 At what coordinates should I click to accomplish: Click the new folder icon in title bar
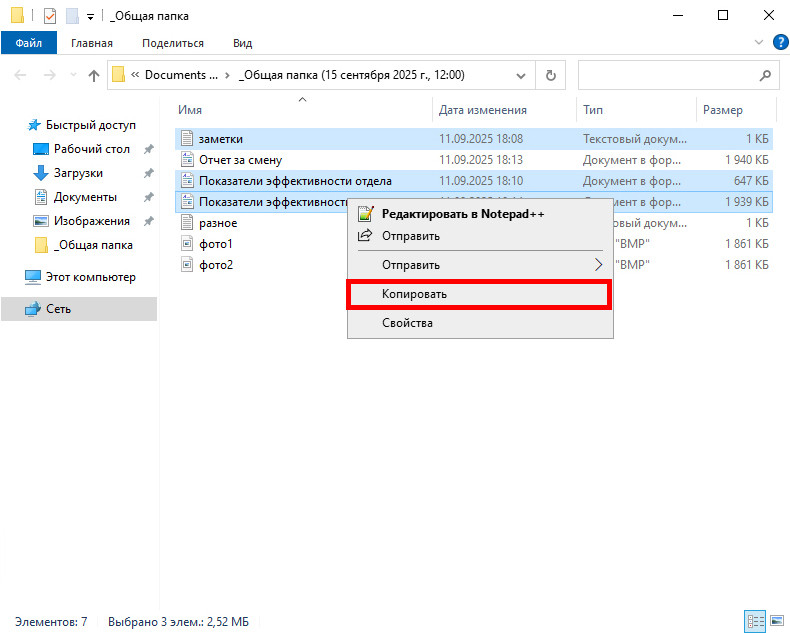[72, 16]
